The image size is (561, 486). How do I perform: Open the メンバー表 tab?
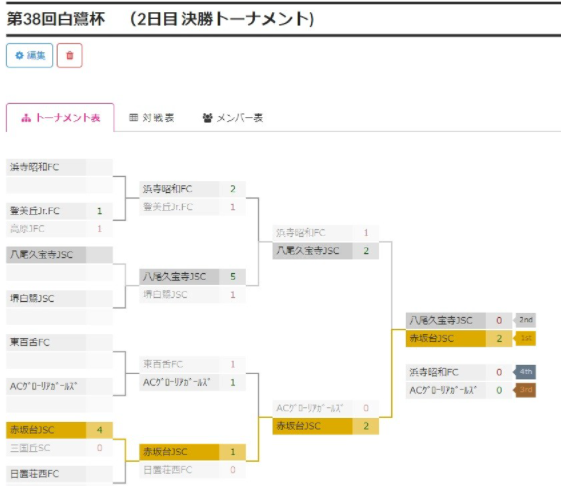233,118
